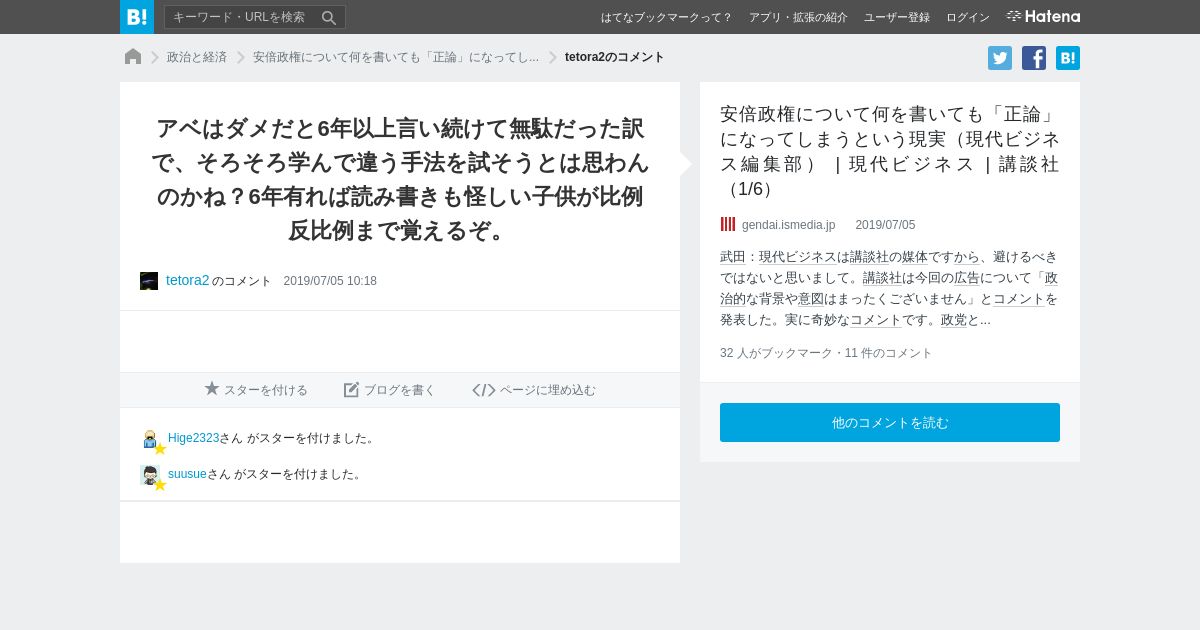1200x630 pixels.
Task: Open Hige2323's avatar icon
Action: (x=152, y=441)
